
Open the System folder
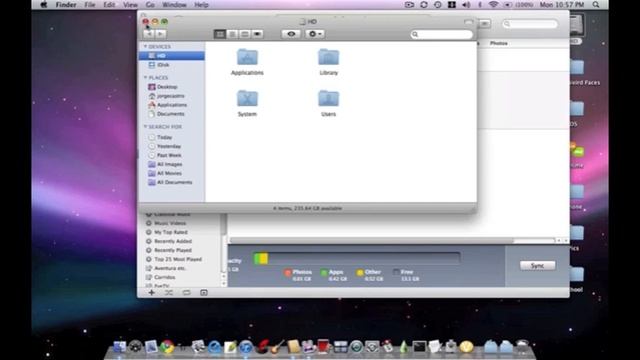point(247,103)
